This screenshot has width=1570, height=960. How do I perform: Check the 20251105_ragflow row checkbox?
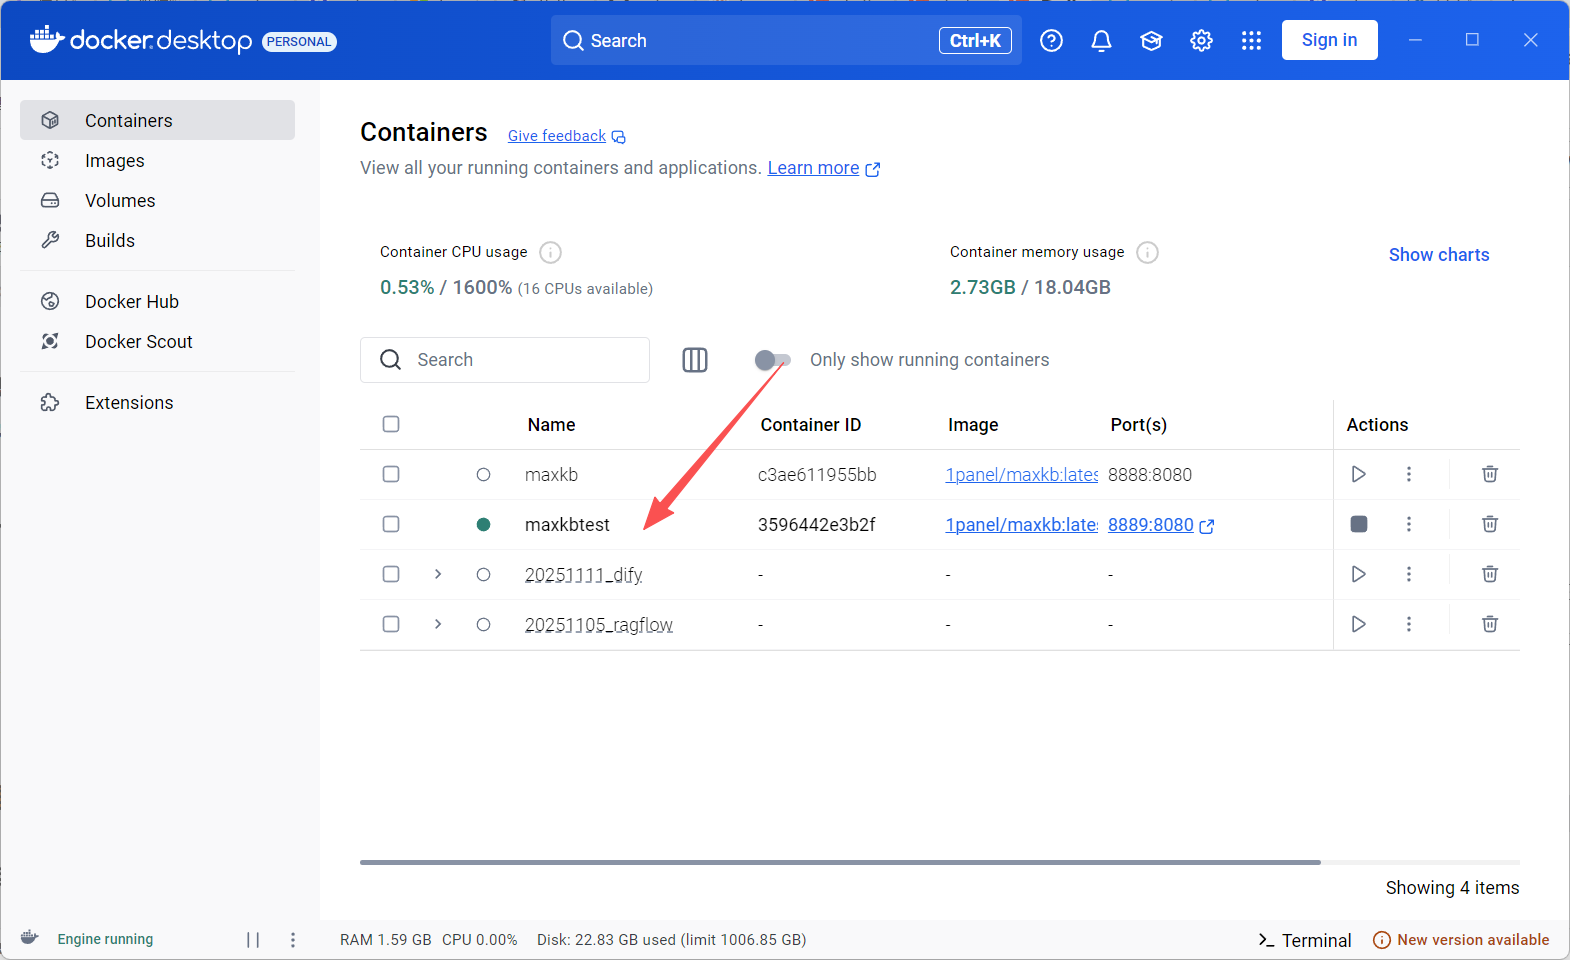pos(391,624)
